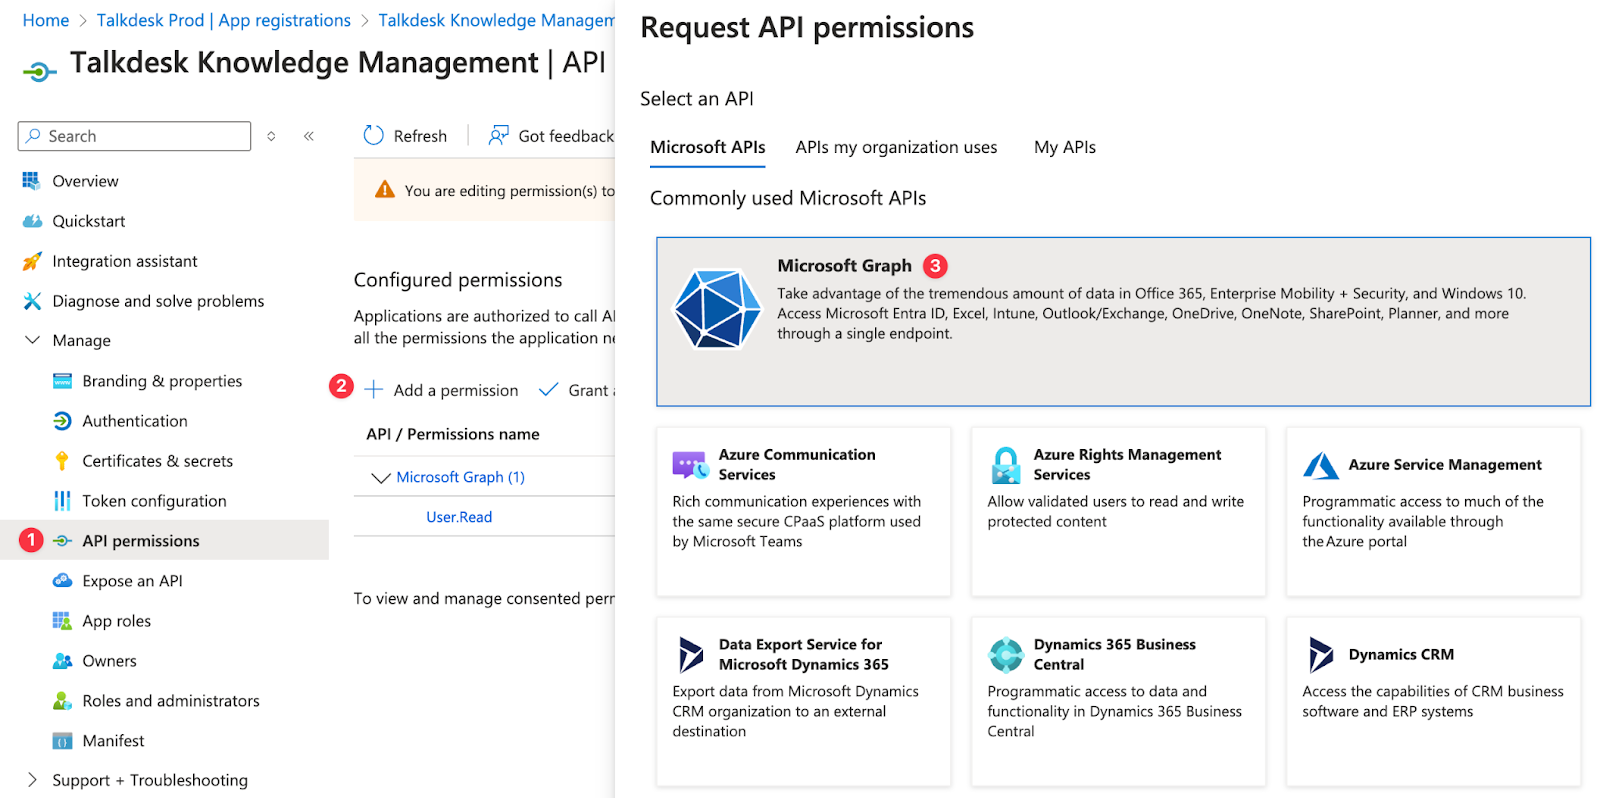This screenshot has width=1600, height=798.
Task: Click the Roles and administrators icon
Action: pos(62,701)
